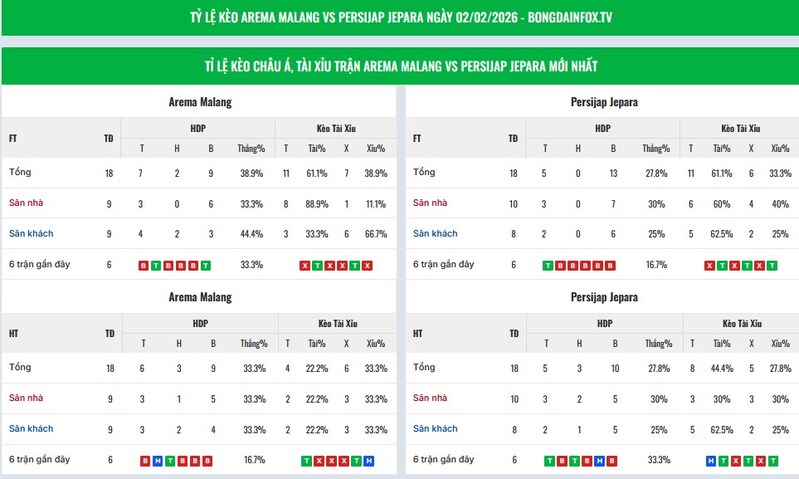Select the Kèo Tài Xỉu header in Arema Malang FT table

pos(337,128)
